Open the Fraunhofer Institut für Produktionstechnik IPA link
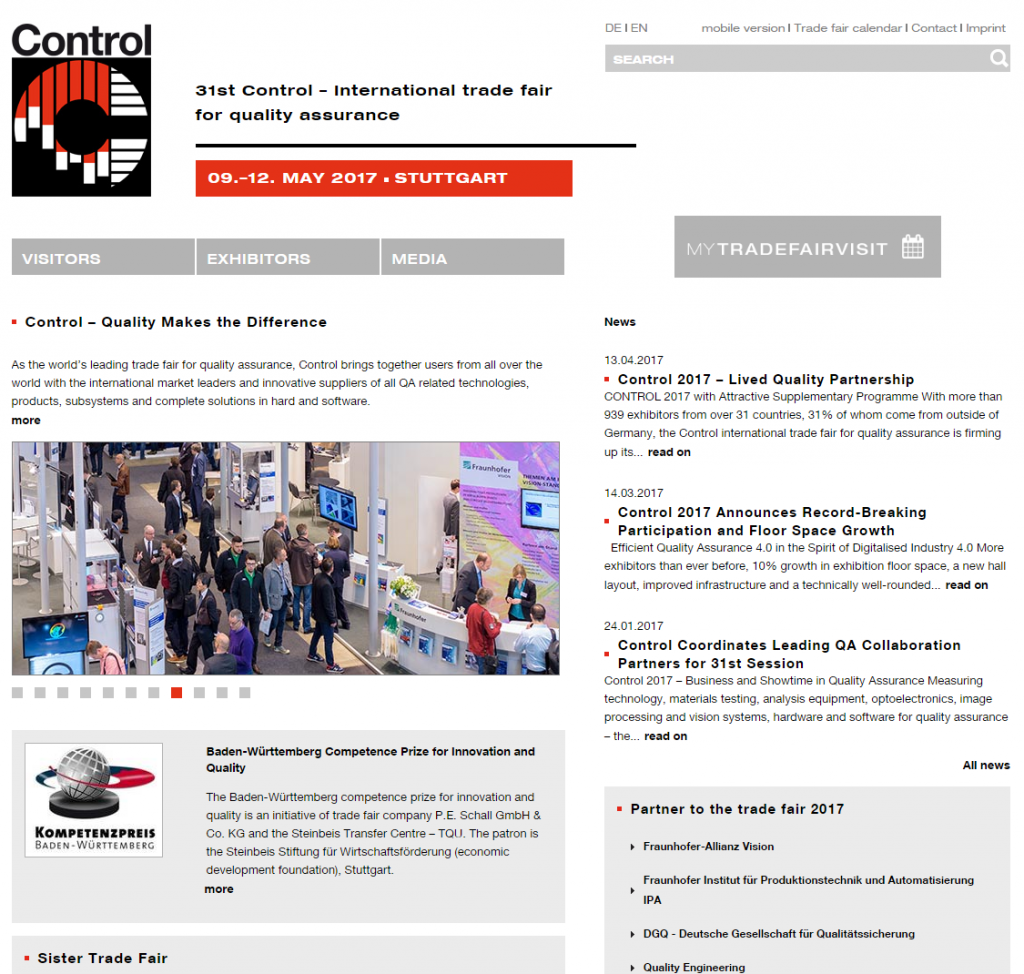Image resolution: width=1024 pixels, height=974 pixels. point(808,890)
